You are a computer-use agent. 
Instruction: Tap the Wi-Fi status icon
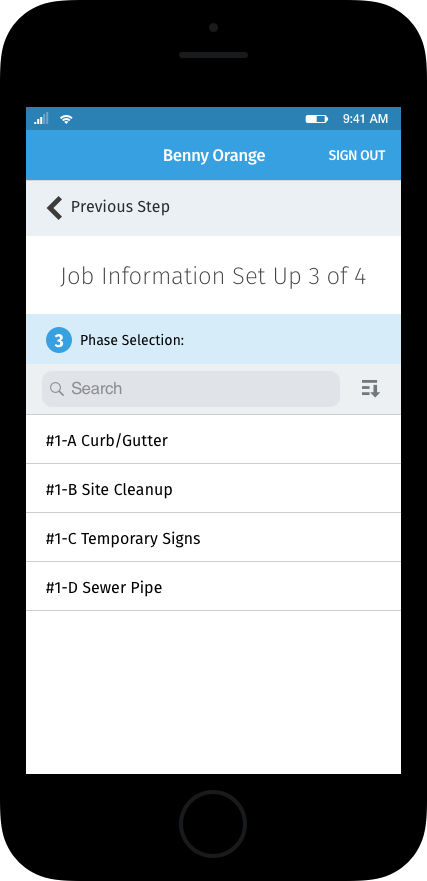click(66, 119)
